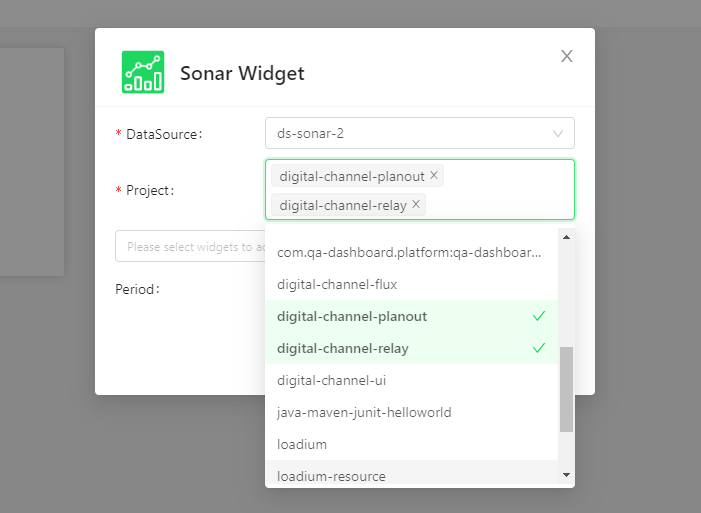
Task: Deselect digital-channel-relay in the dropdown list
Action: click(x=411, y=348)
